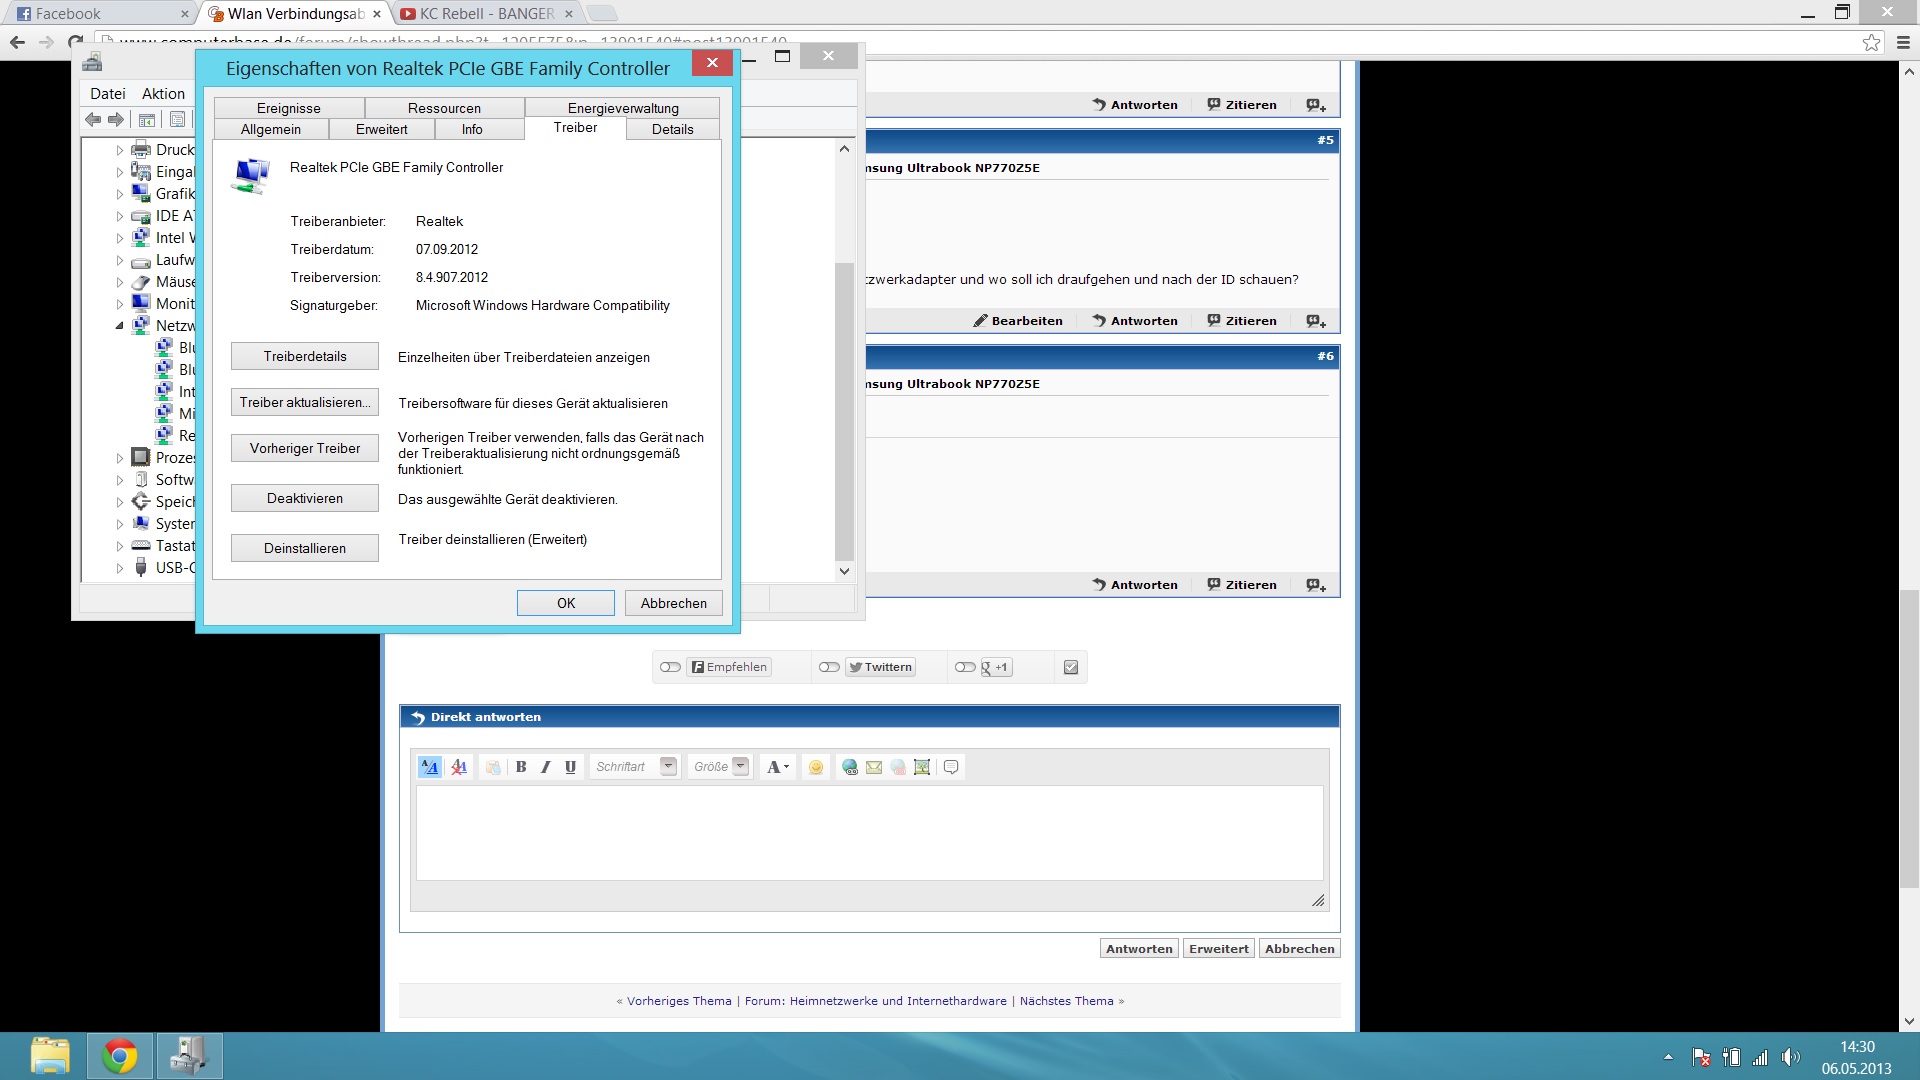This screenshot has height=1080, width=1920.
Task: Click the insert quote bubble icon
Action: coord(951,767)
